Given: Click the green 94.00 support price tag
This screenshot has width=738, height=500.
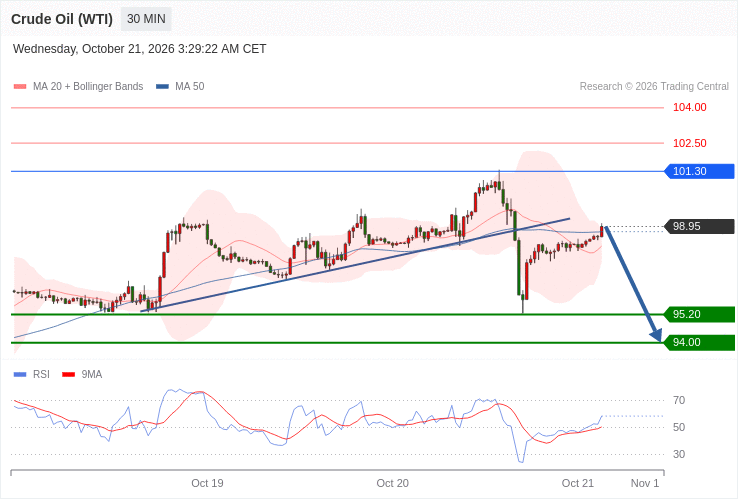Looking at the screenshot, I should 699,342.
